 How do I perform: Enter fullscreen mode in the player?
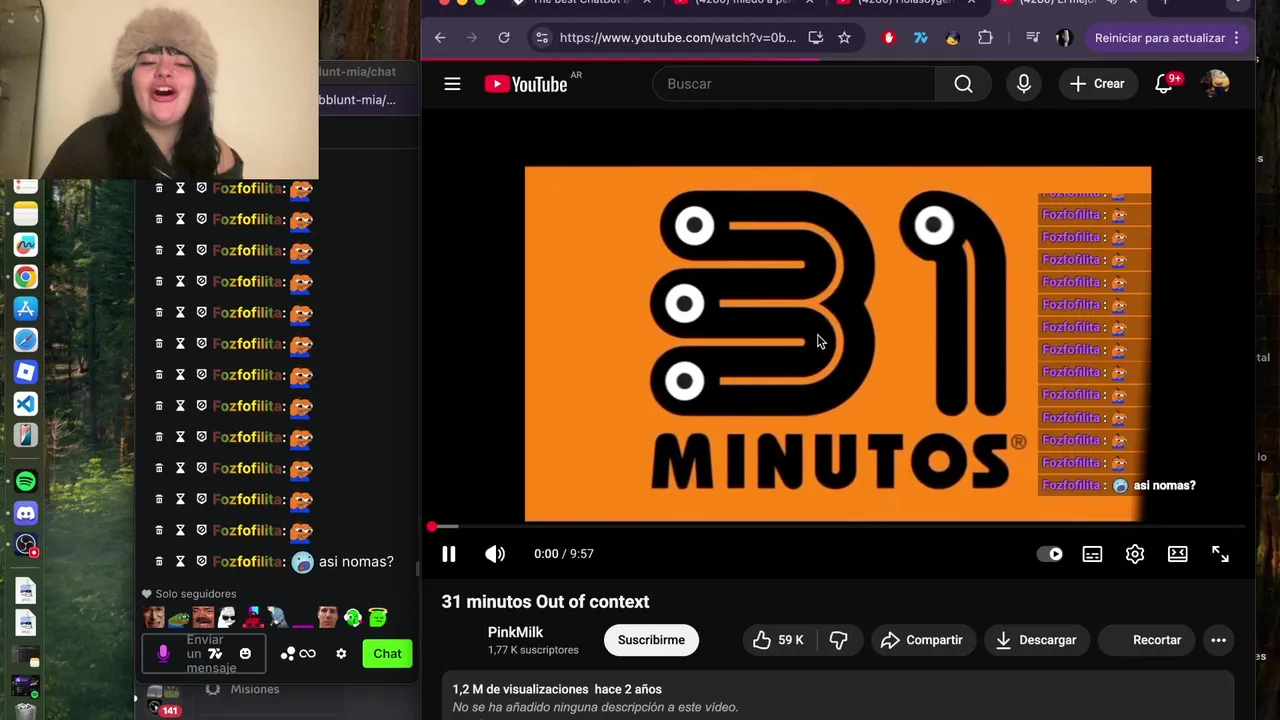click(1220, 554)
